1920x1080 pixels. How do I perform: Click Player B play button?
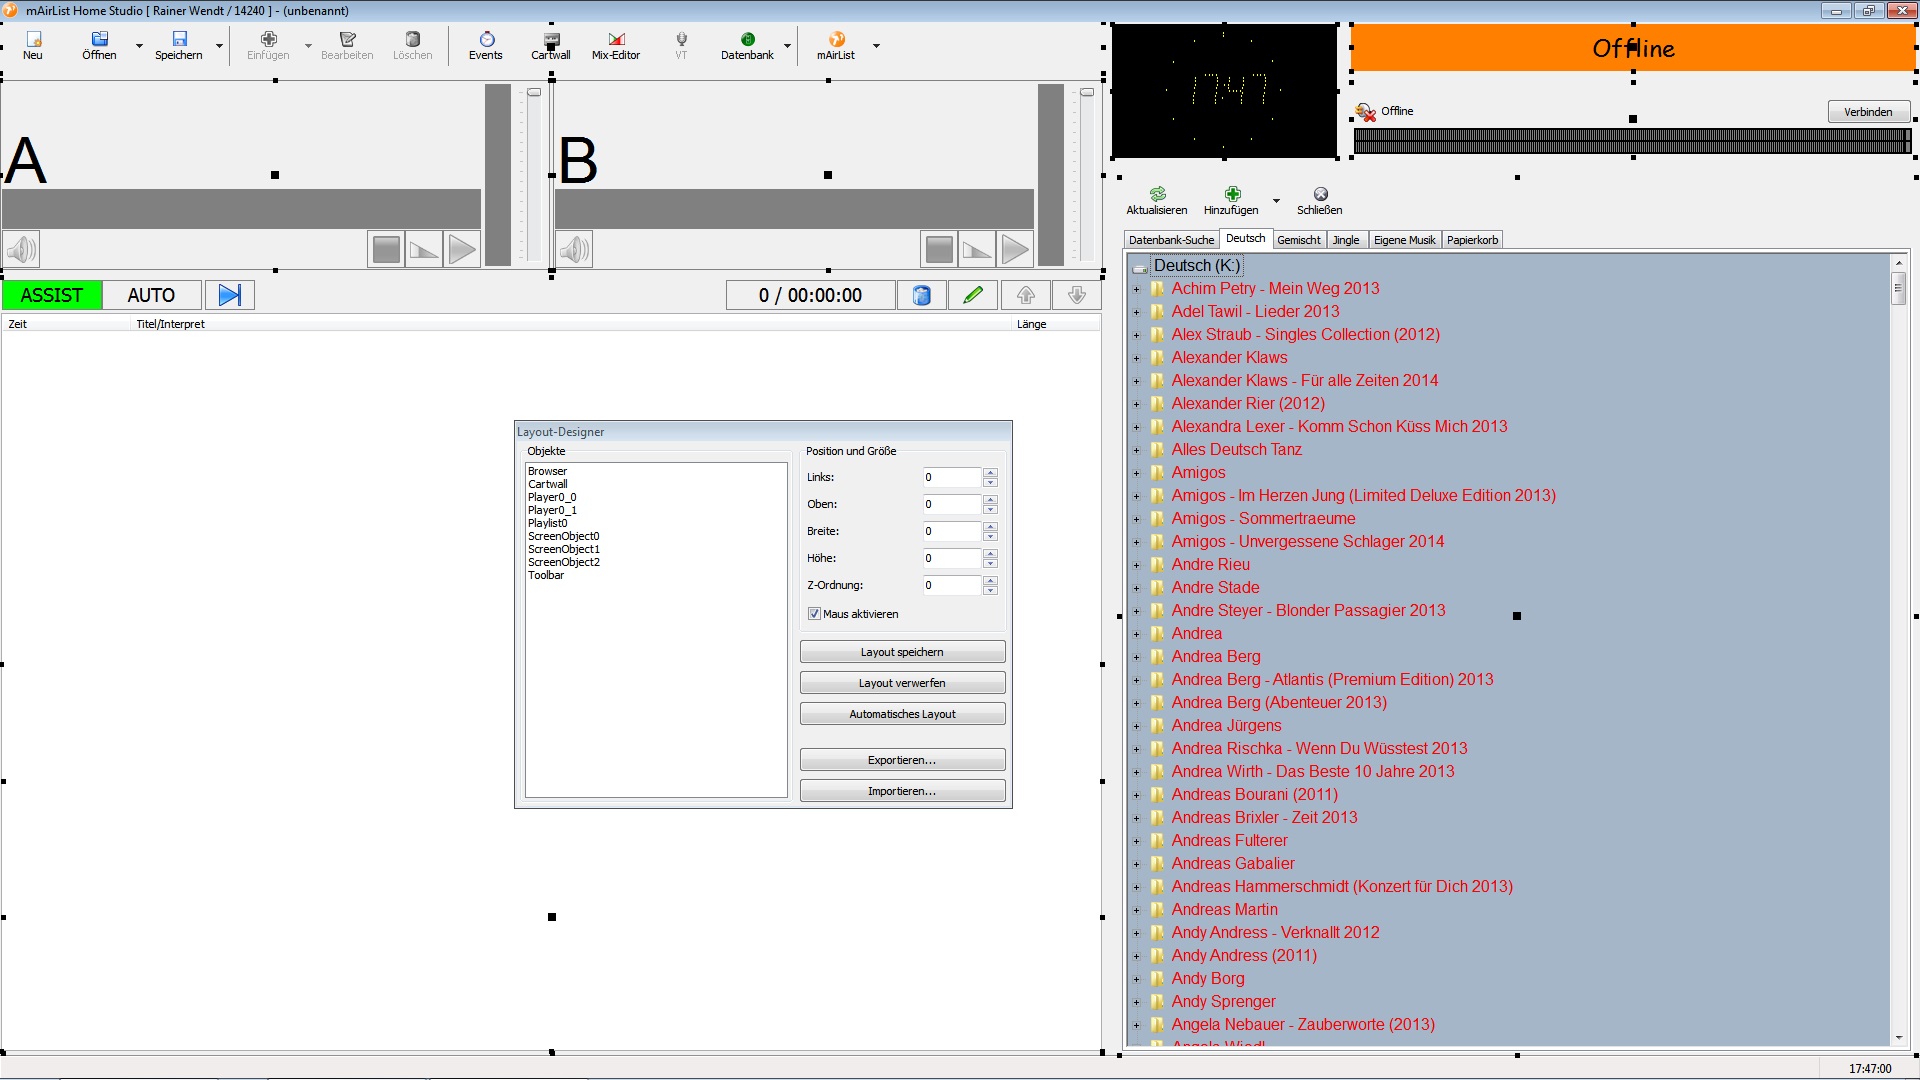pos(1015,249)
